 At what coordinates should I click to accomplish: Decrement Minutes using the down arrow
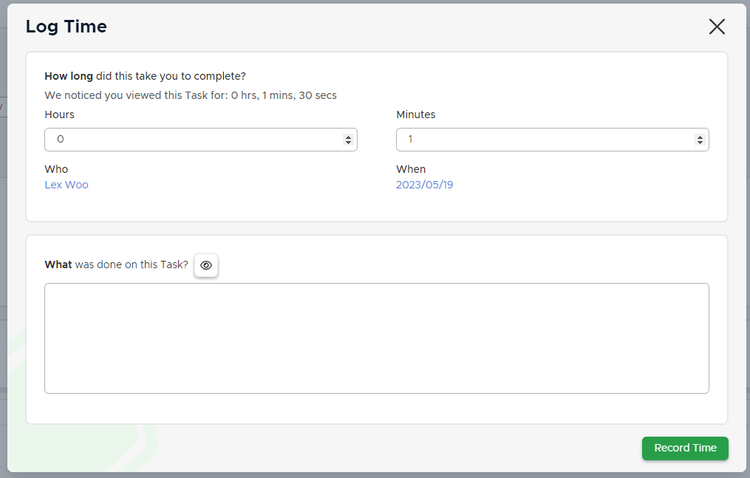[700, 144]
